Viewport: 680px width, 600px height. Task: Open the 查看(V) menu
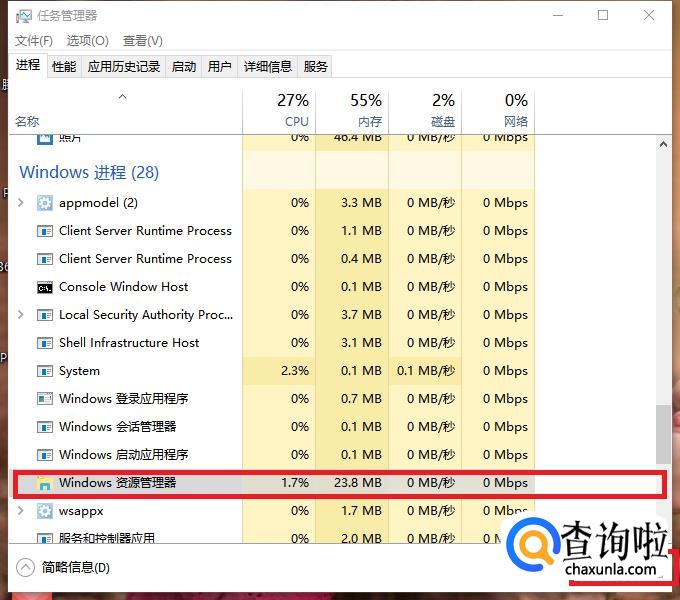(143, 41)
